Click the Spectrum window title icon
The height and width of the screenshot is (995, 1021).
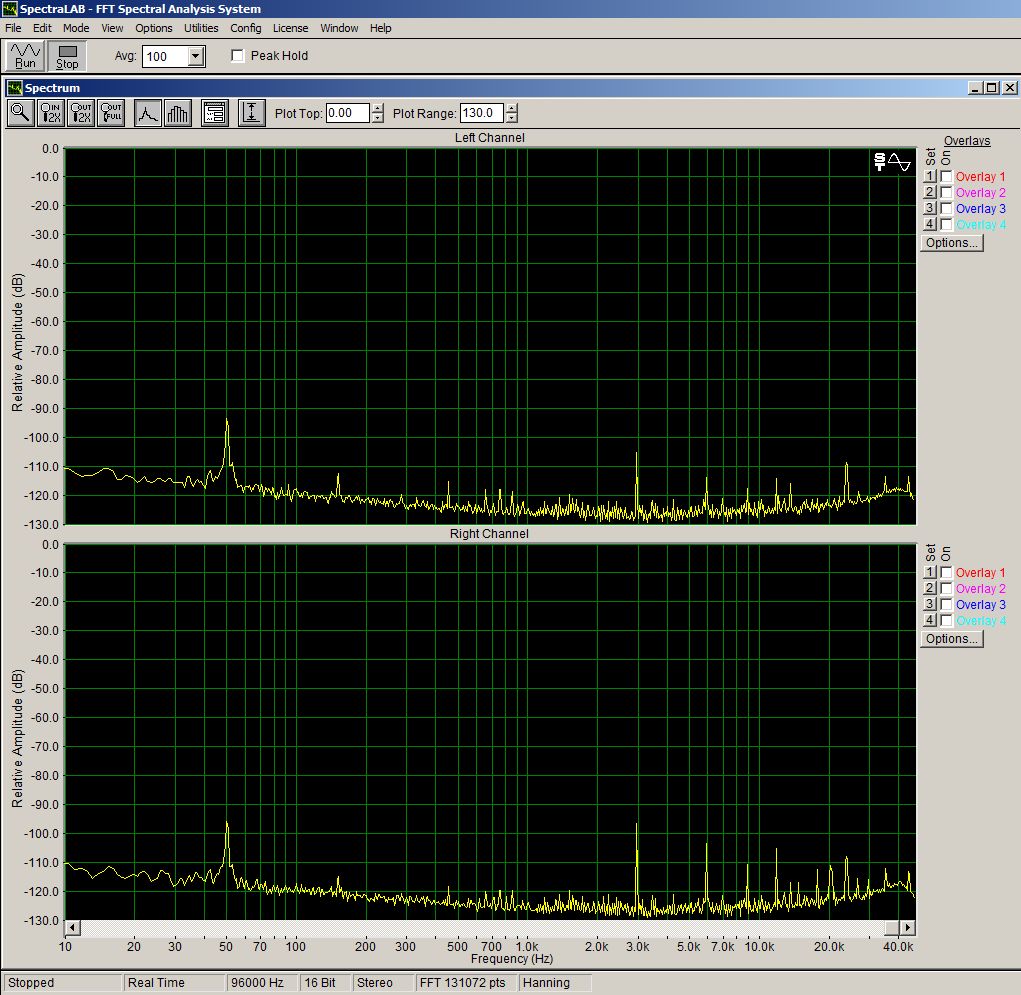(15, 88)
